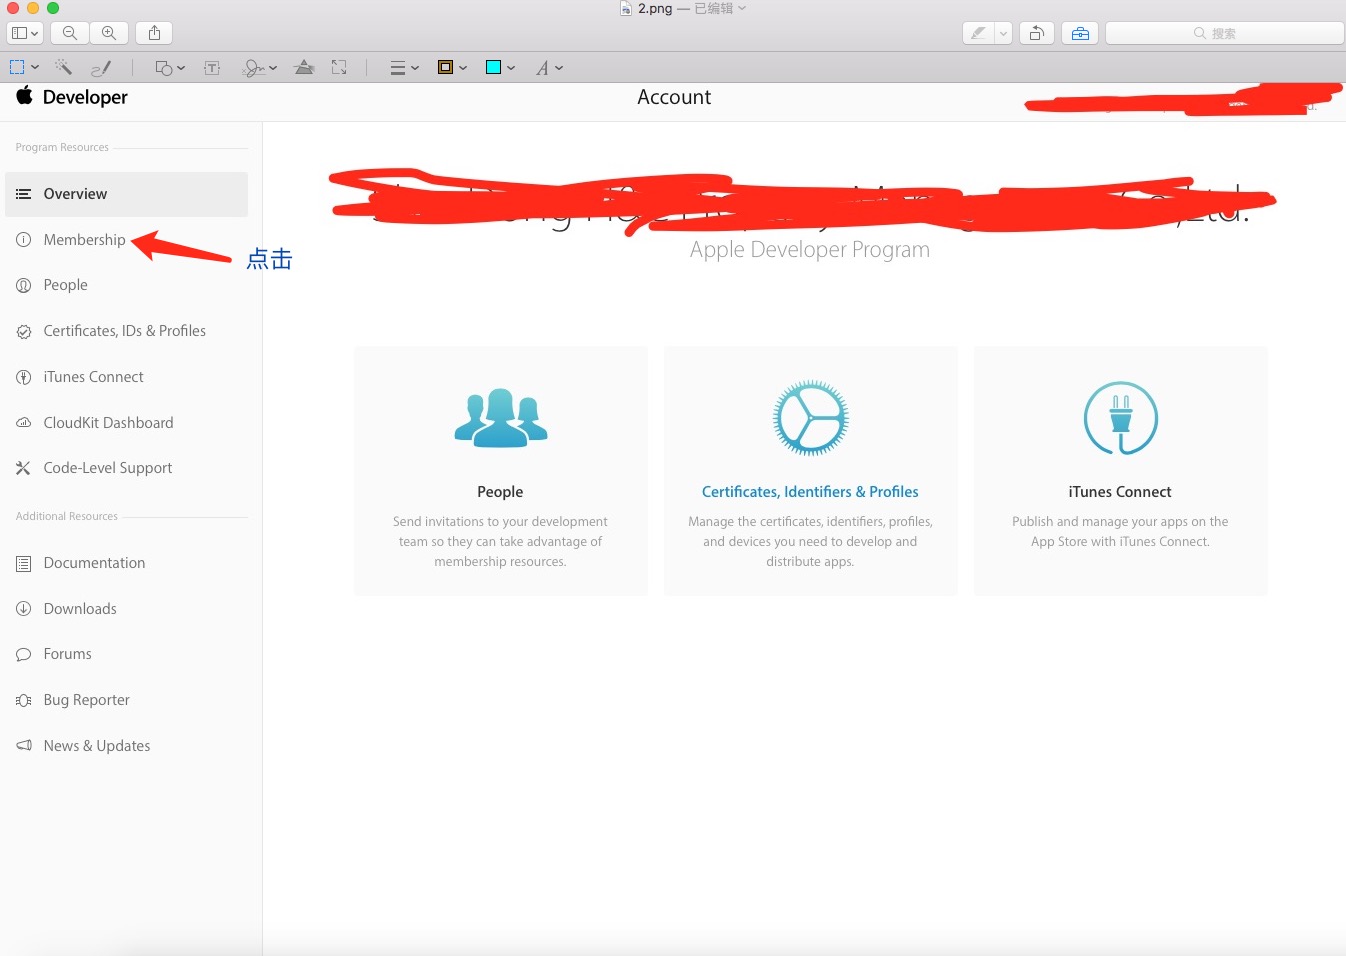Open the sidebar view mode dropdown
Screen dimensions: 1346x956
pos(25,33)
